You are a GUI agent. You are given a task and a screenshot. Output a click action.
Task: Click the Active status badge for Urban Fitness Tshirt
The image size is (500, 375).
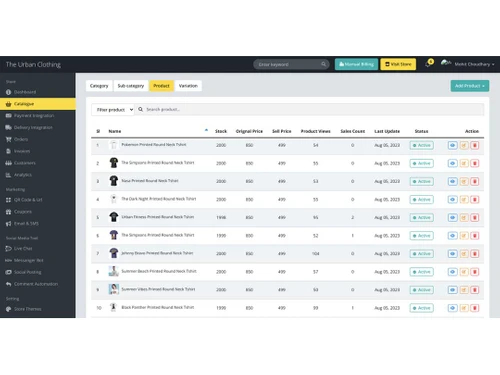pos(421,217)
